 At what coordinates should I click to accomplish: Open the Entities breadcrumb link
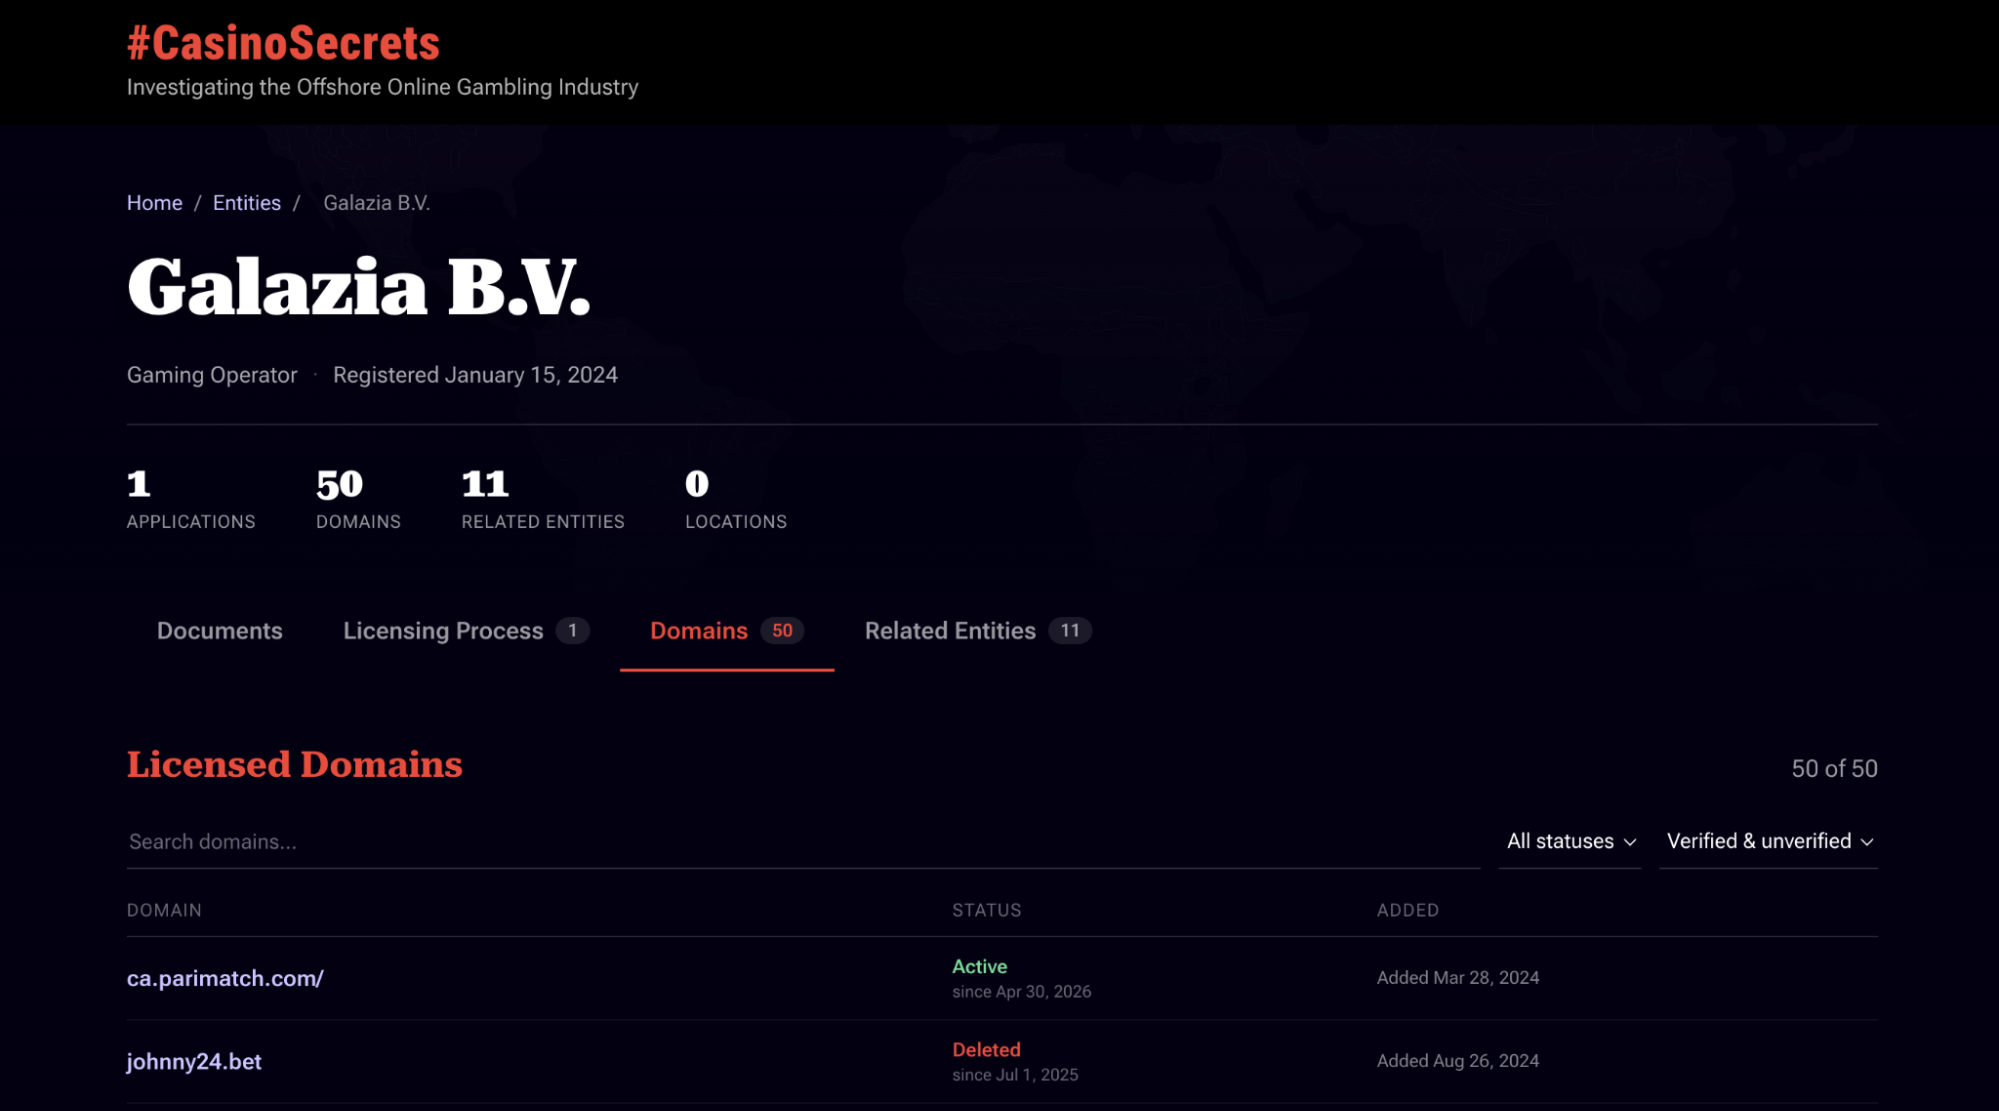click(x=246, y=203)
